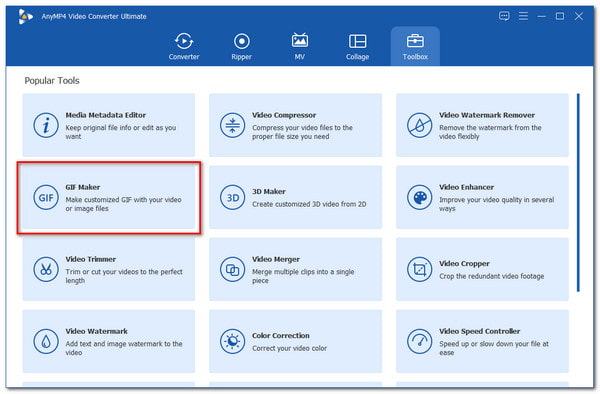This screenshot has width=600, height=394.
Task: Select the Toolbox tab
Action: (x=415, y=46)
